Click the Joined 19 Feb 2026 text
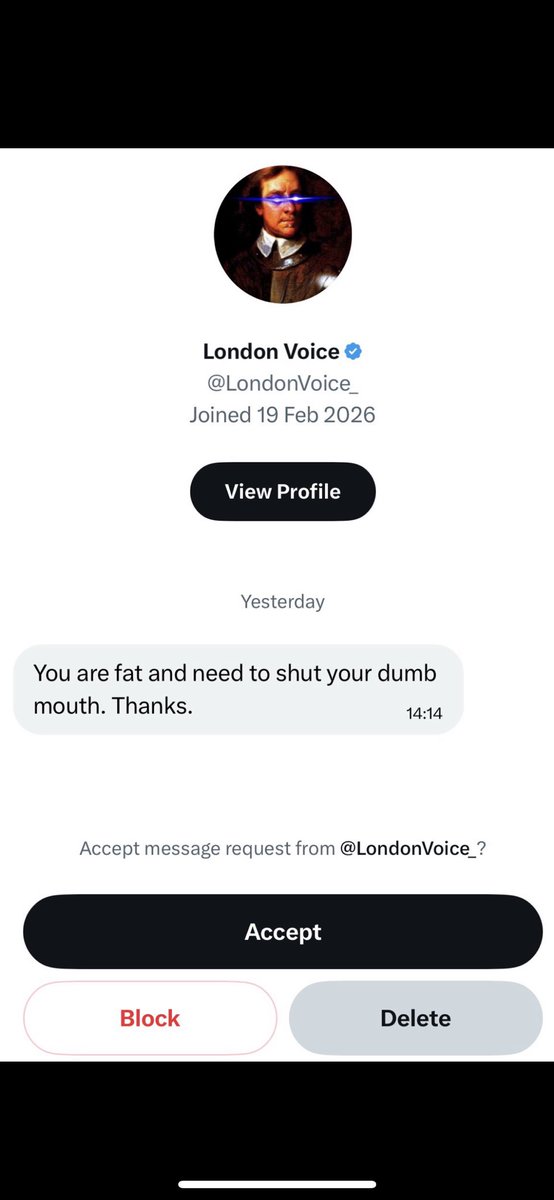This screenshot has width=554, height=1200. point(283,415)
